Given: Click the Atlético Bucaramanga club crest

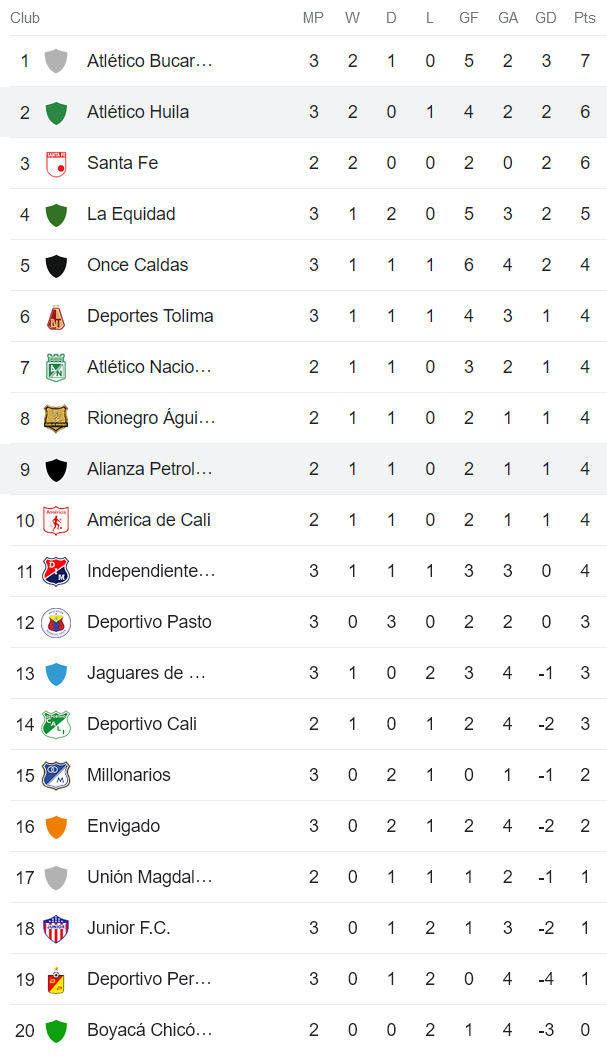Looking at the screenshot, I should click(57, 61).
